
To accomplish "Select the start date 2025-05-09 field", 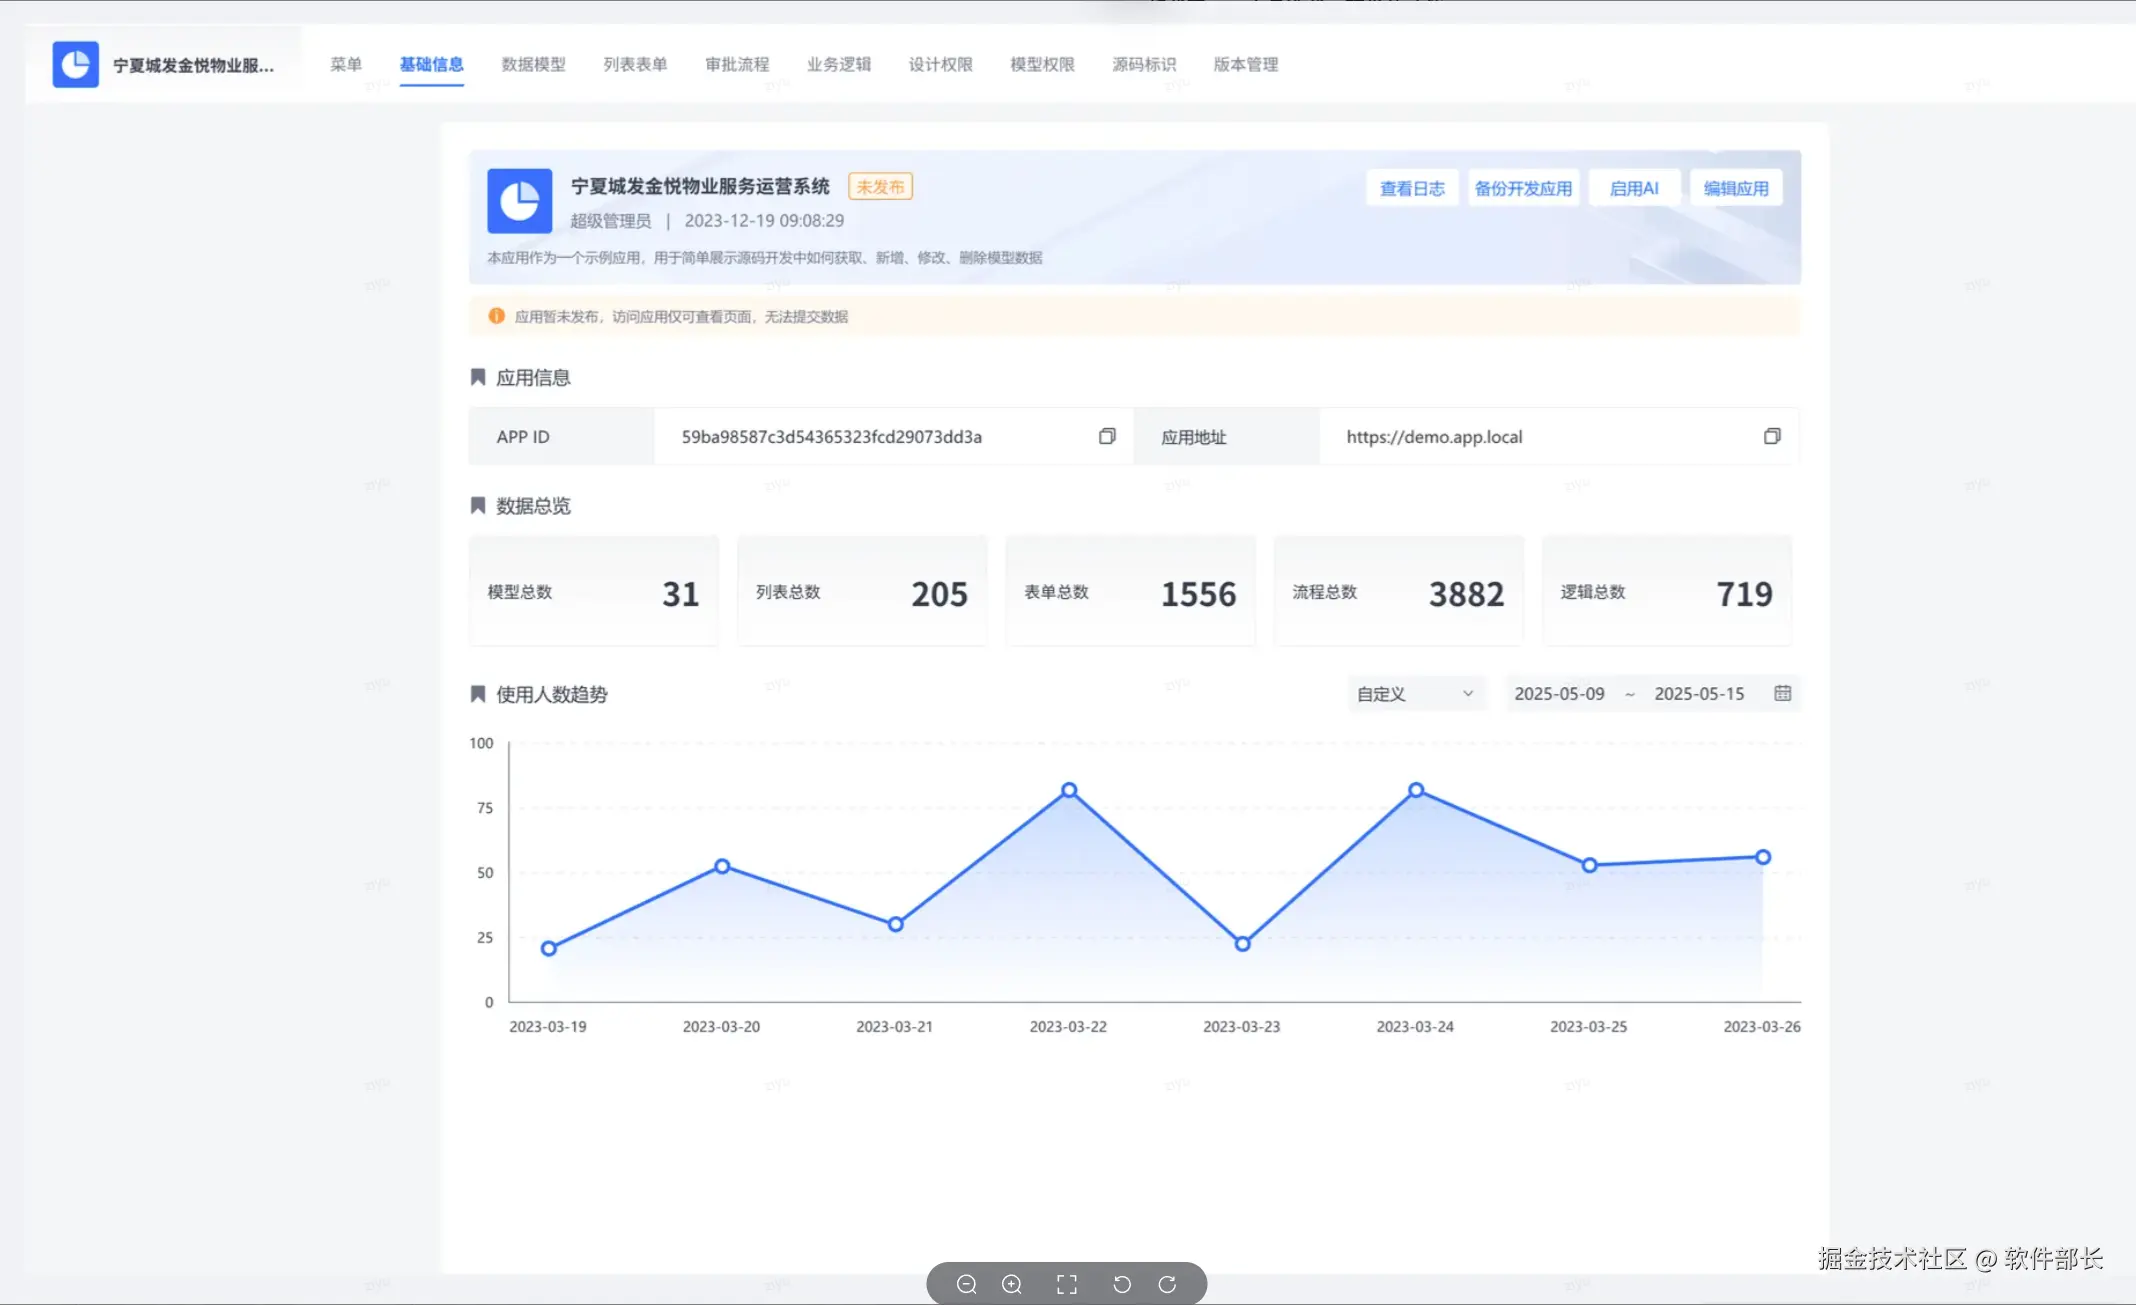I will pos(1559,693).
